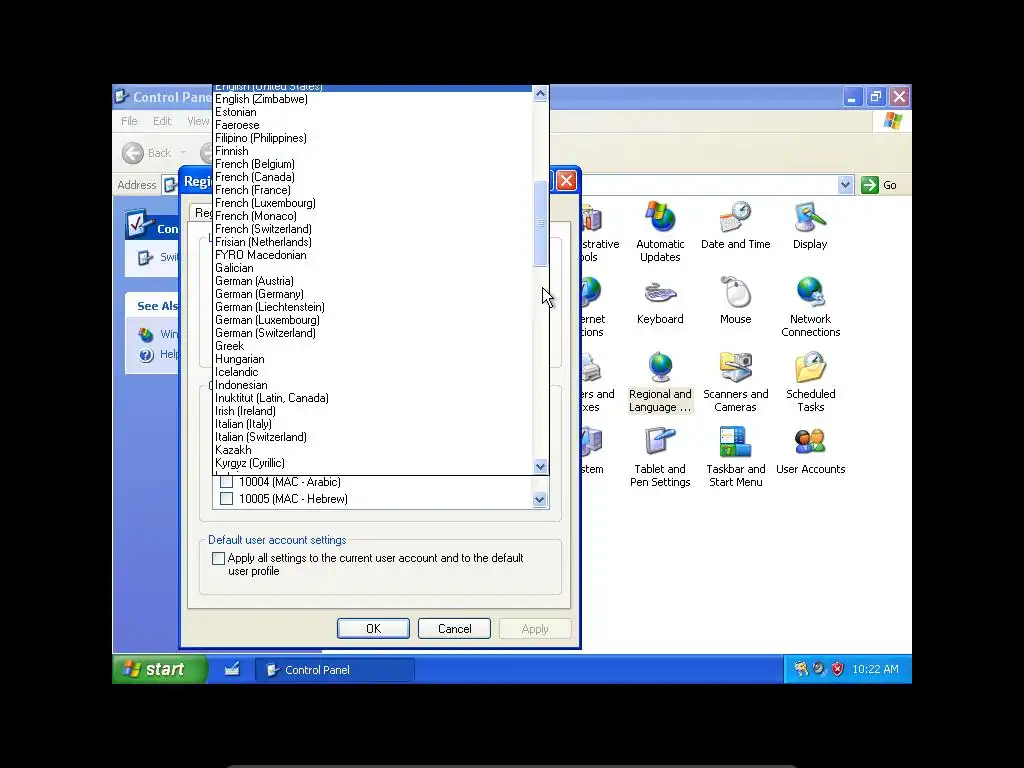The width and height of the screenshot is (1024, 768).
Task: Click the Help question mark icon
Action: 146,355
